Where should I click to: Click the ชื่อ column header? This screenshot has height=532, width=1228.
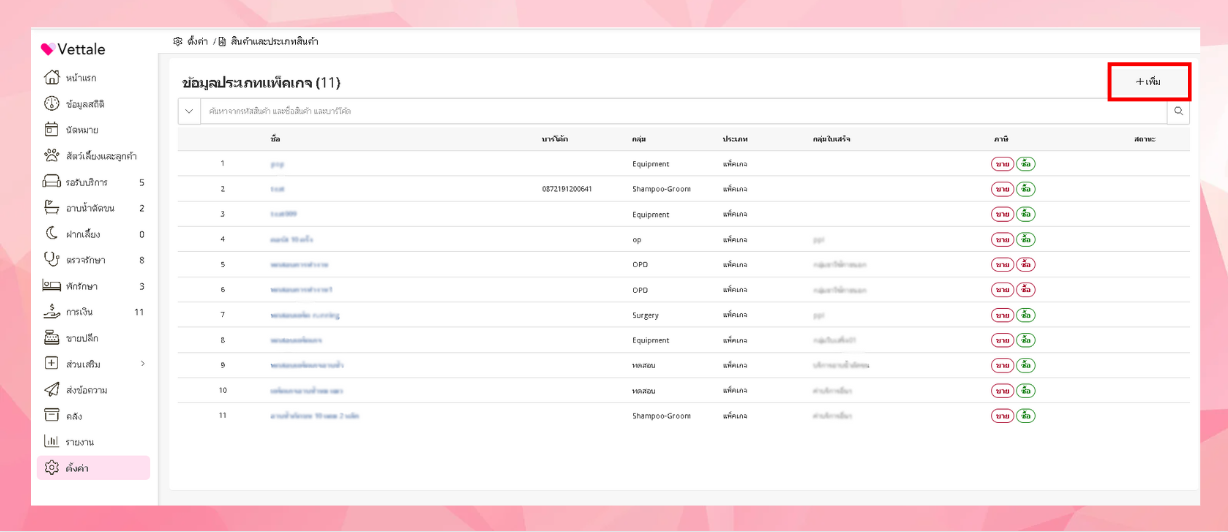click(x=275, y=138)
